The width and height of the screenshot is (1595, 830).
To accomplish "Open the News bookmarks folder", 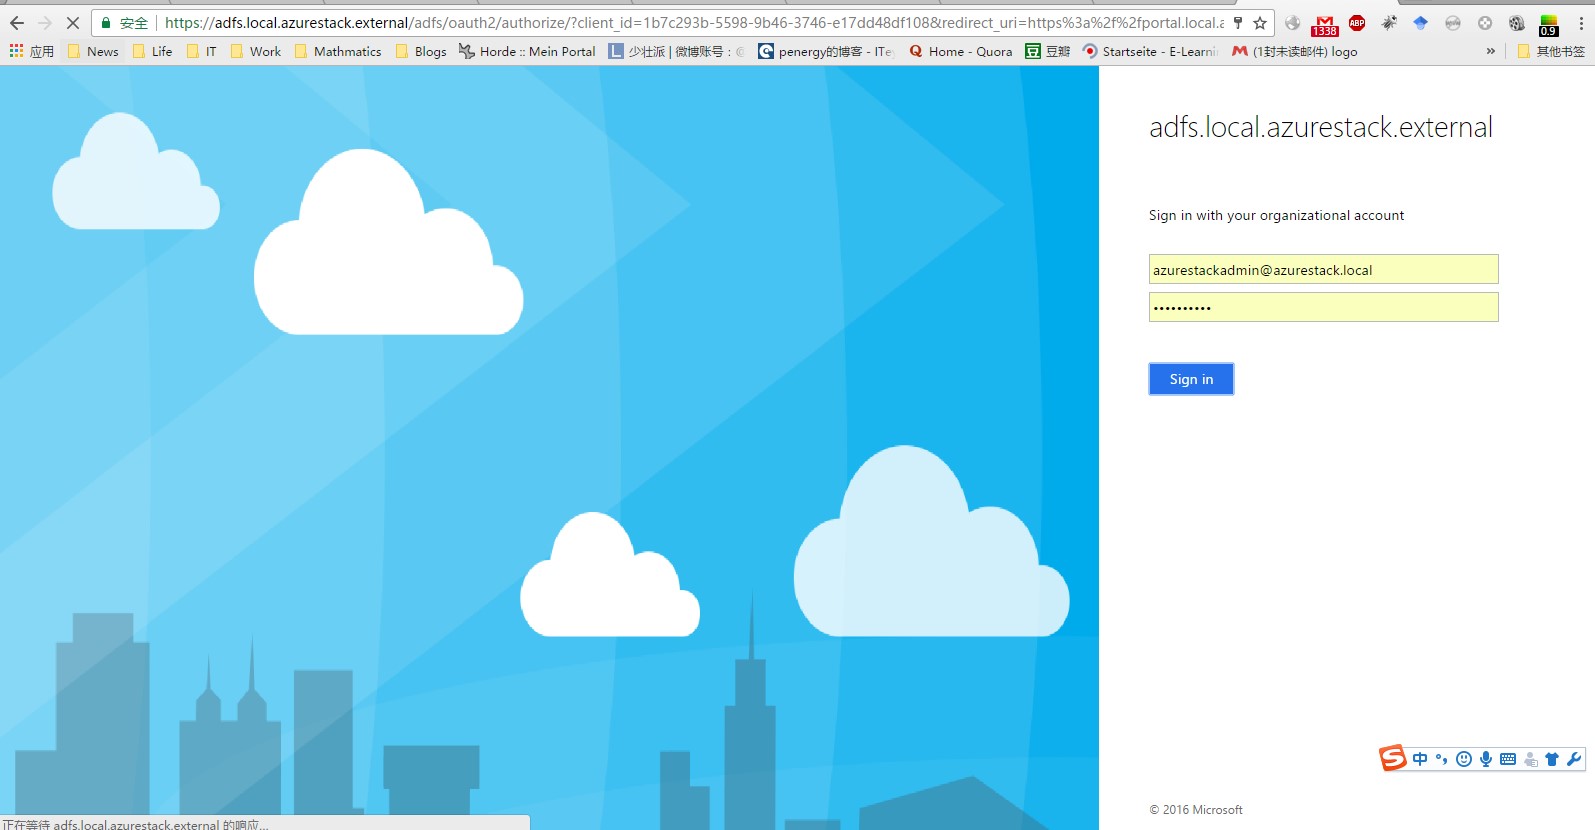I will 92,51.
